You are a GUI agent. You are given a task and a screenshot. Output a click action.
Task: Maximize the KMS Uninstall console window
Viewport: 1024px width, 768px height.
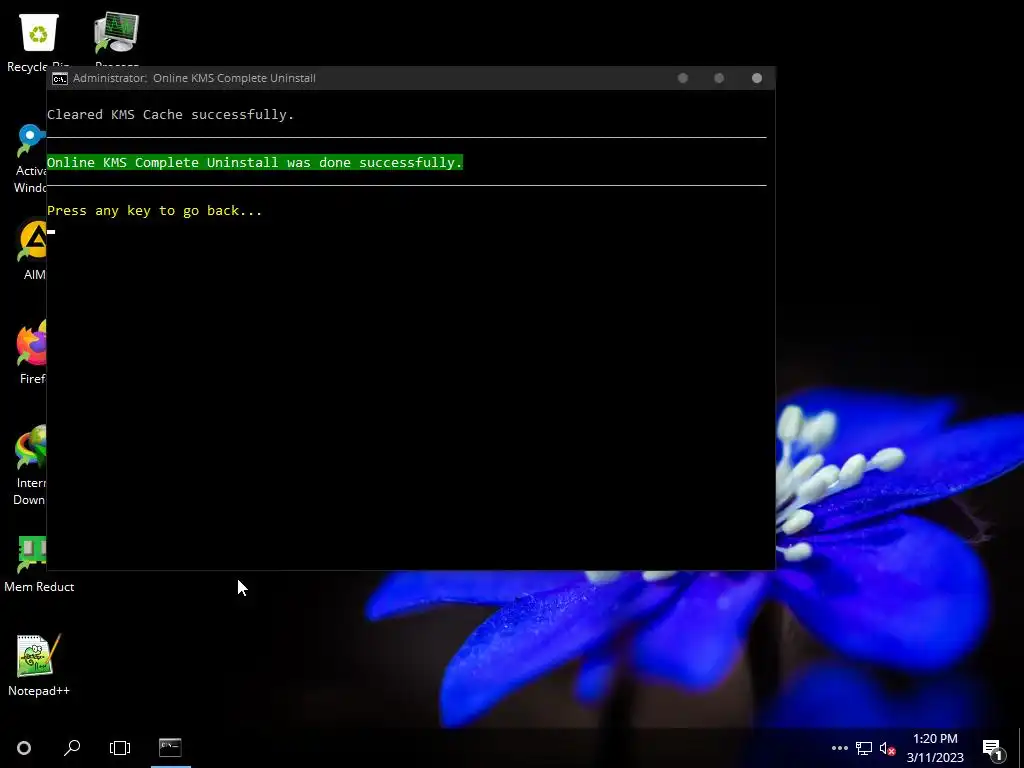tap(719, 78)
